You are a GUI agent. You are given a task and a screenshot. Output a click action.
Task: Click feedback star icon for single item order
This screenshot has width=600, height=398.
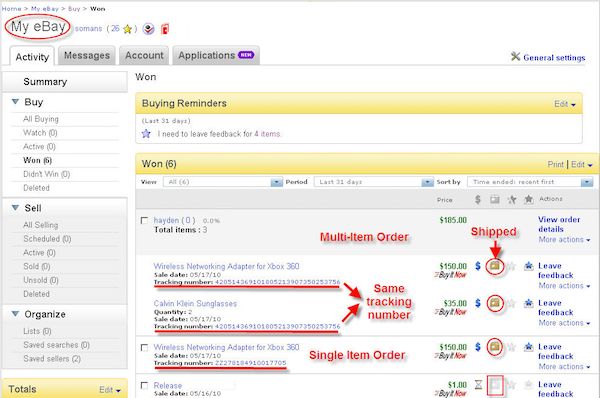(x=529, y=347)
